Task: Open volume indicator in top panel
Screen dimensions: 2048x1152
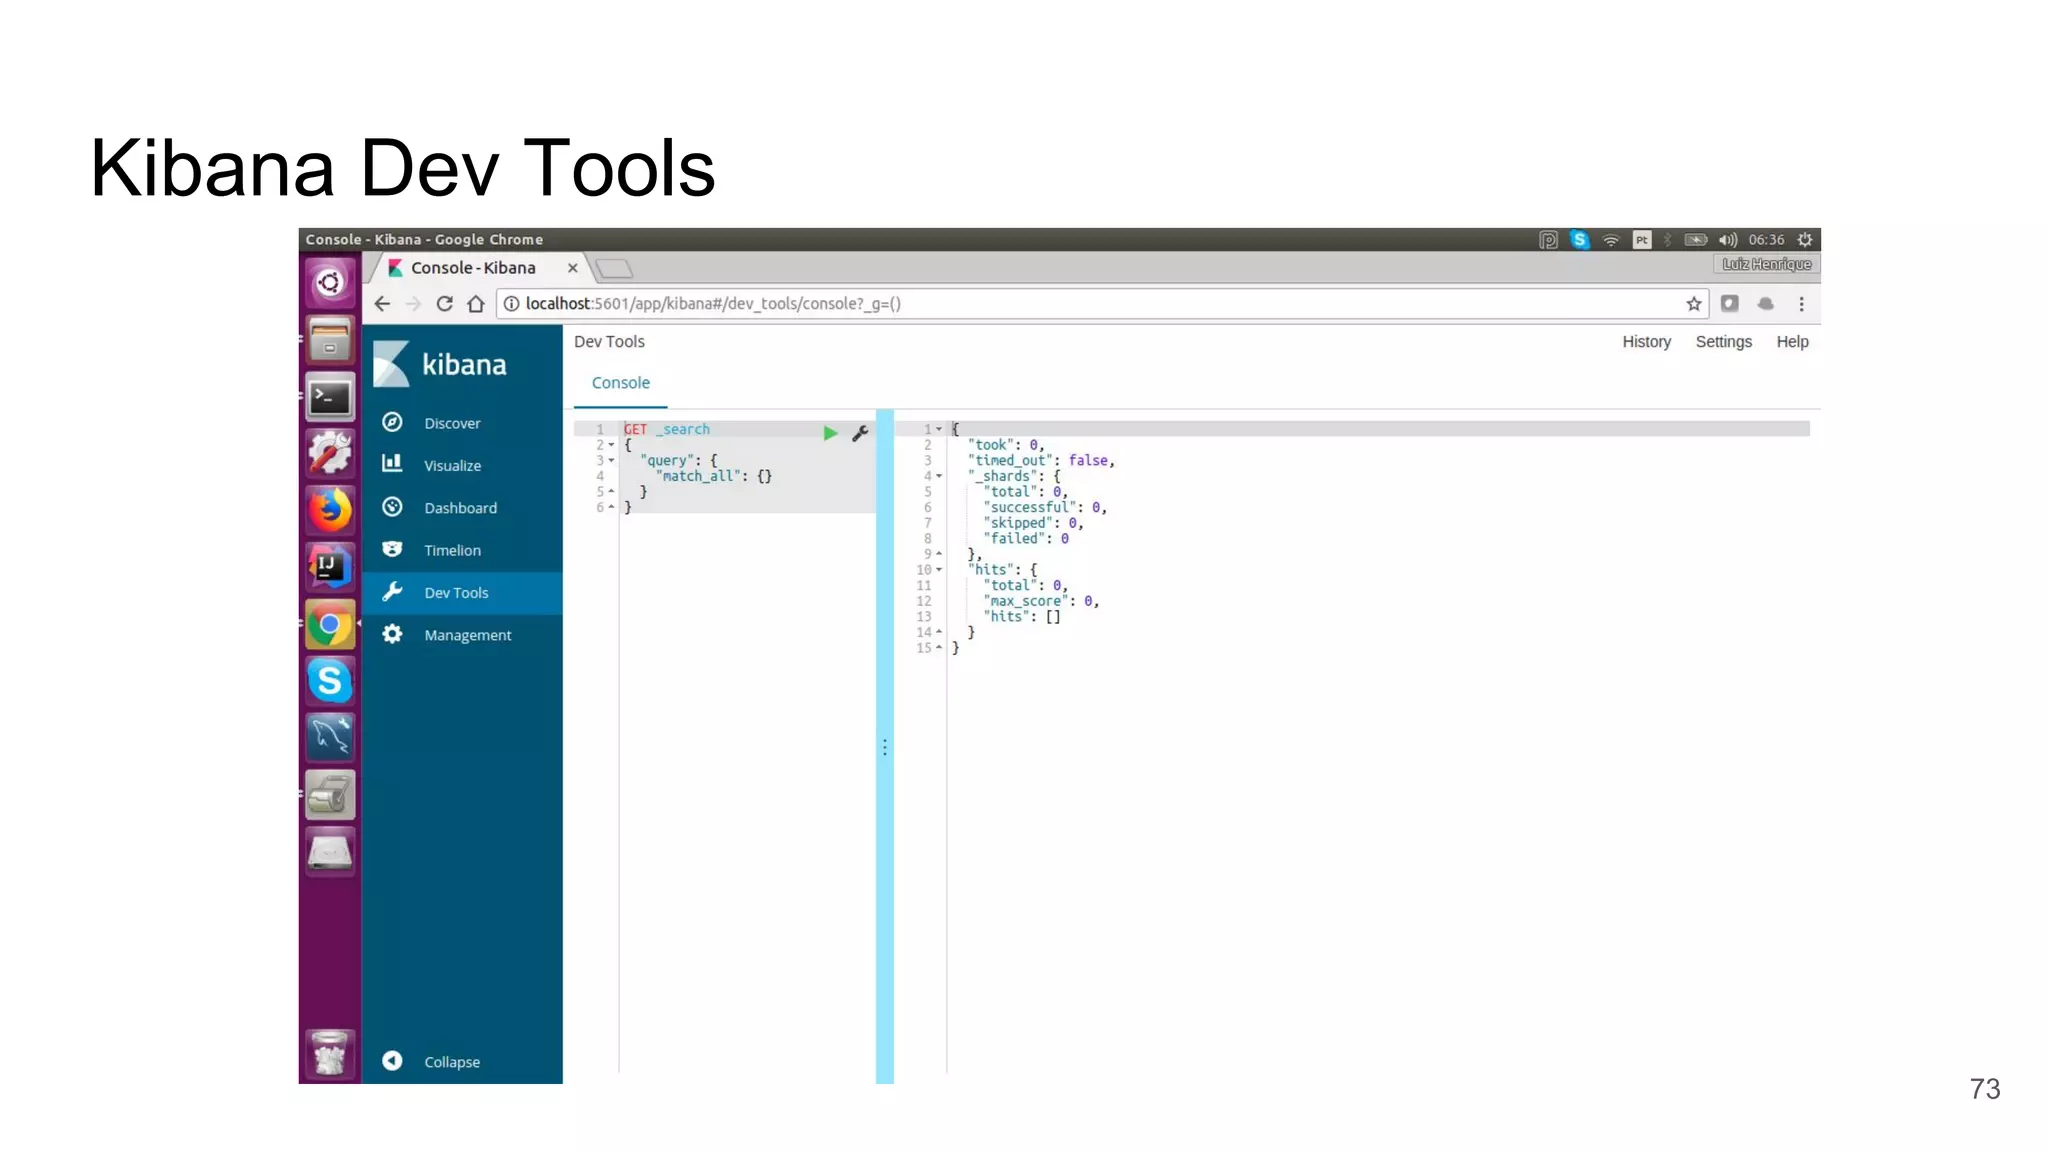Action: (x=1728, y=240)
